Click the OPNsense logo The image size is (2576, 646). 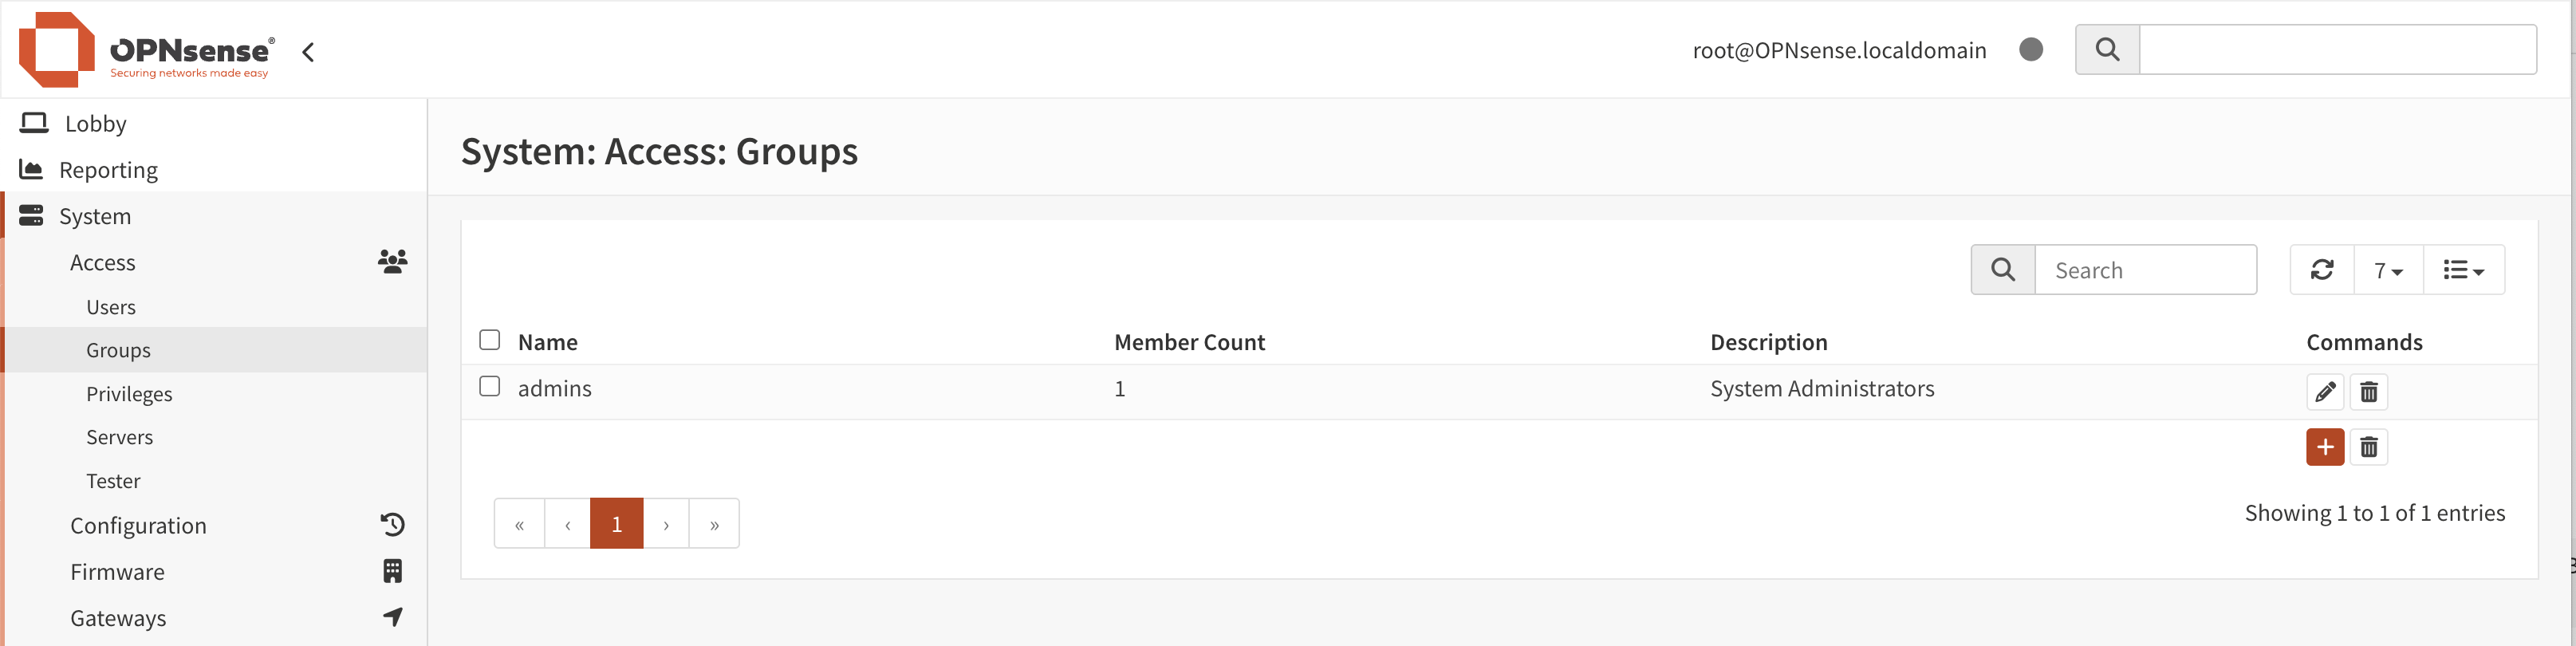click(x=145, y=50)
